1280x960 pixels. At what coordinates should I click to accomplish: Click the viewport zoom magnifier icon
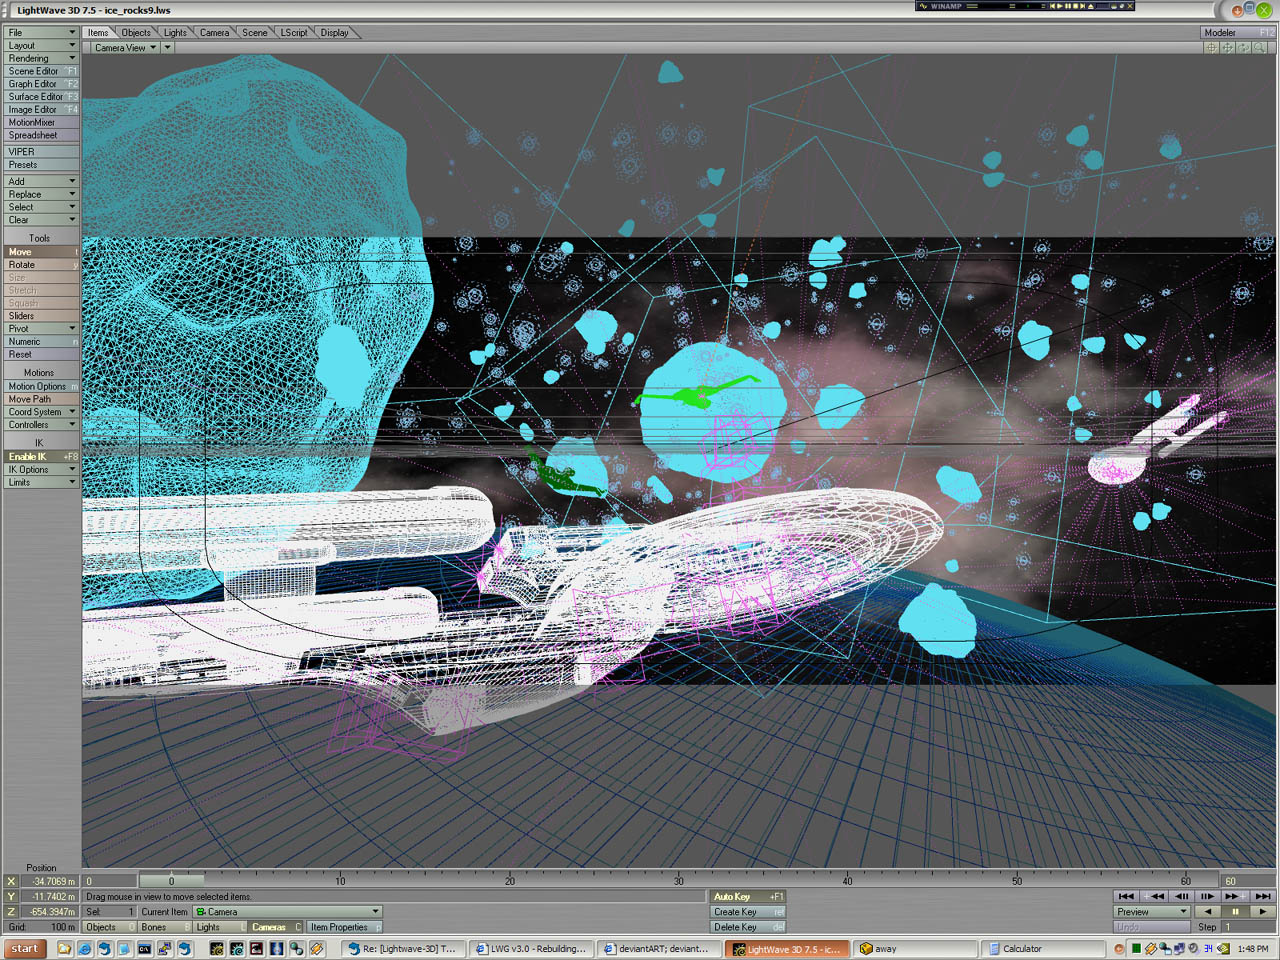[x=1259, y=47]
